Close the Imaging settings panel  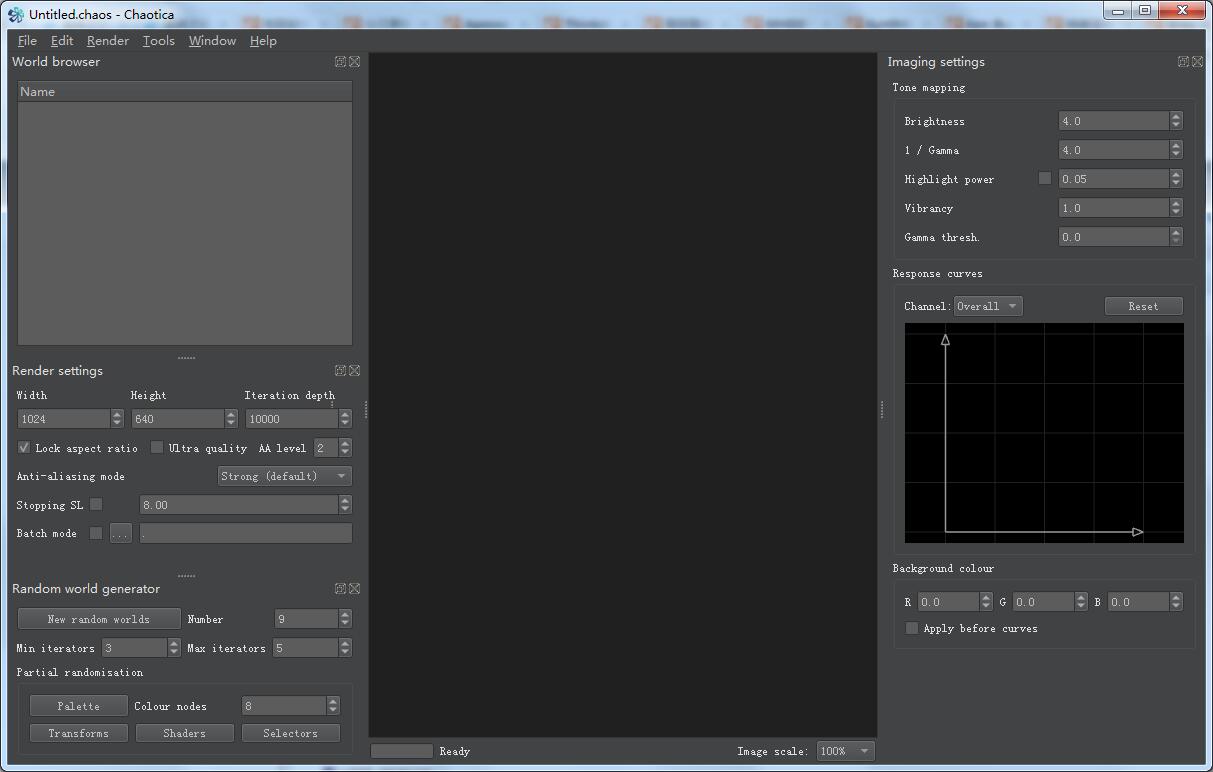click(1197, 62)
